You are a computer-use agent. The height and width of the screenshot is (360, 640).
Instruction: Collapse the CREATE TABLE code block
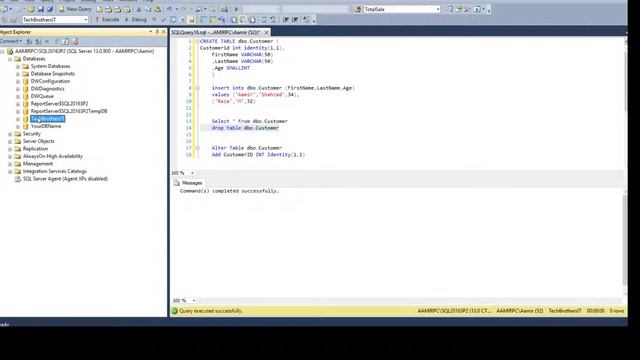coord(197,41)
